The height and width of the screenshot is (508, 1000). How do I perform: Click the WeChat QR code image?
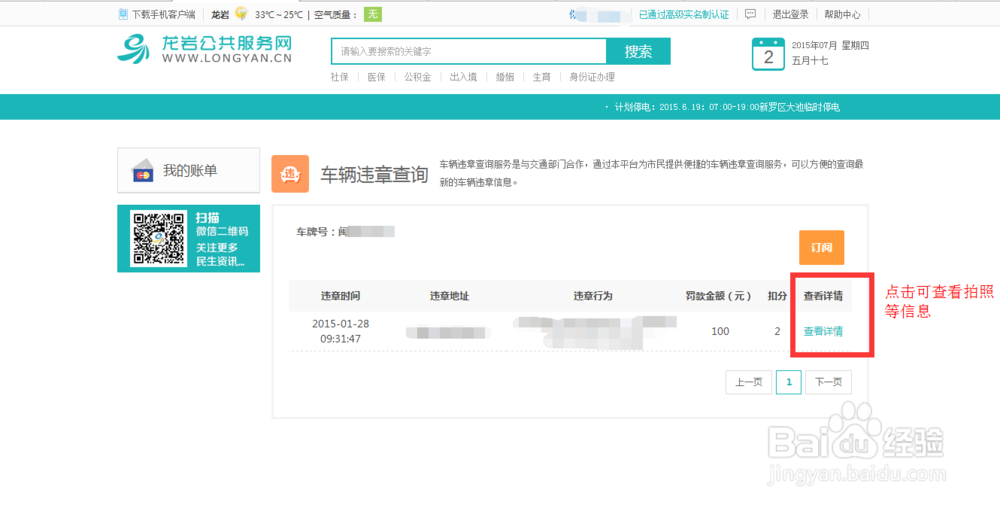159,238
